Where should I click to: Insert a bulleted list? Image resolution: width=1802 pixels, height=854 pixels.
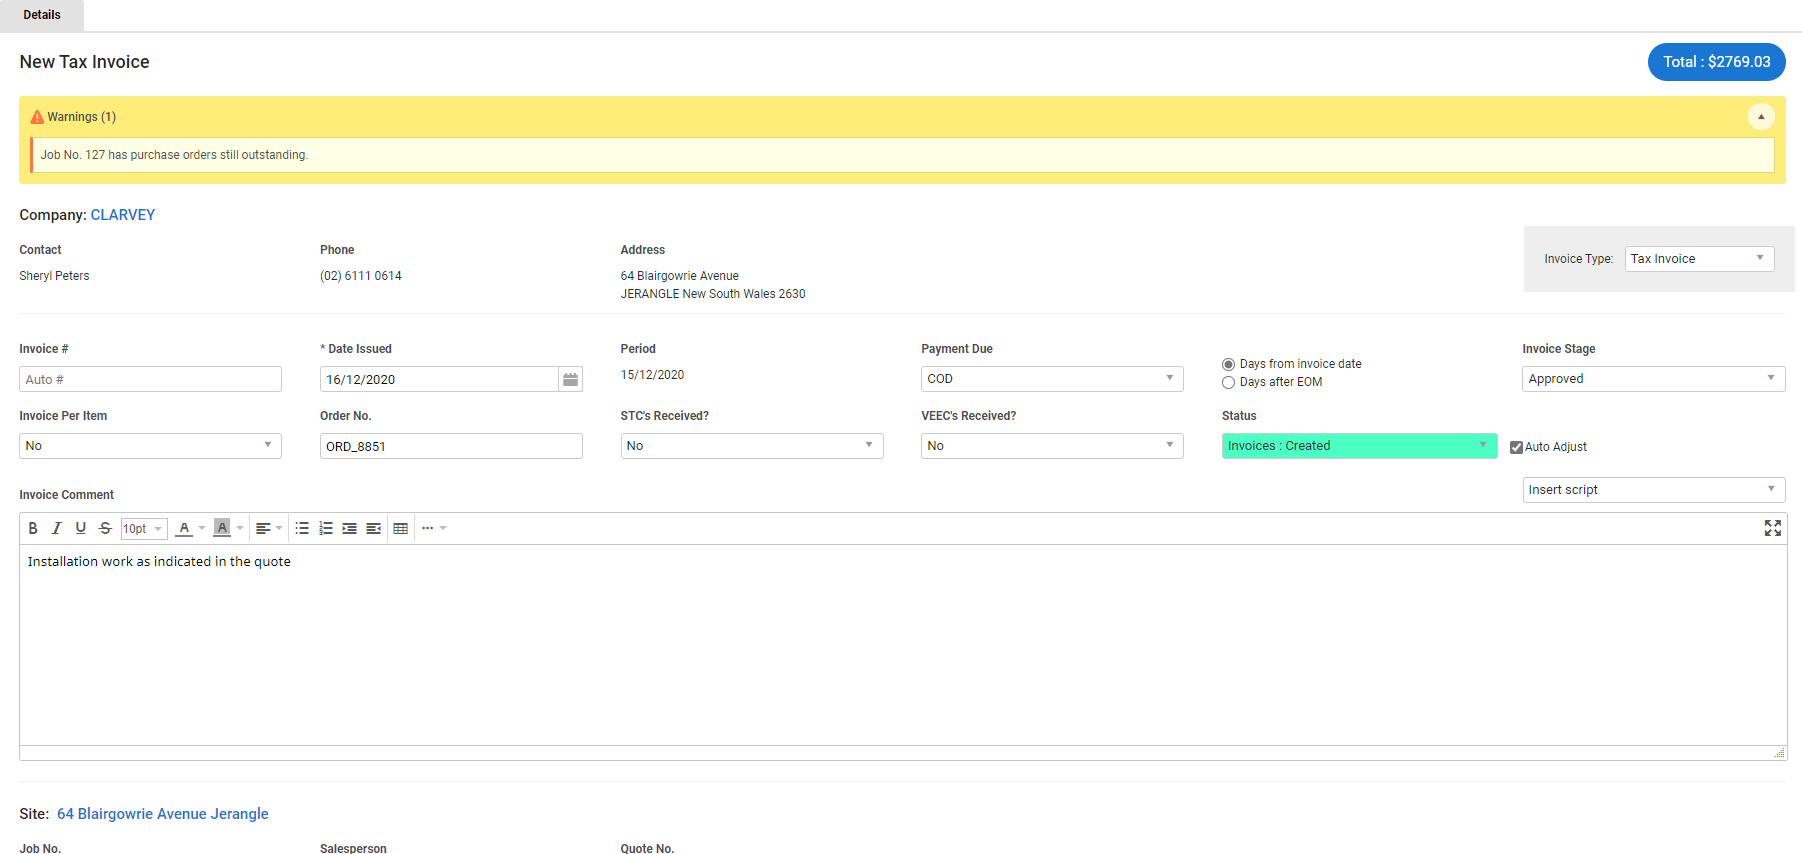(x=302, y=528)
